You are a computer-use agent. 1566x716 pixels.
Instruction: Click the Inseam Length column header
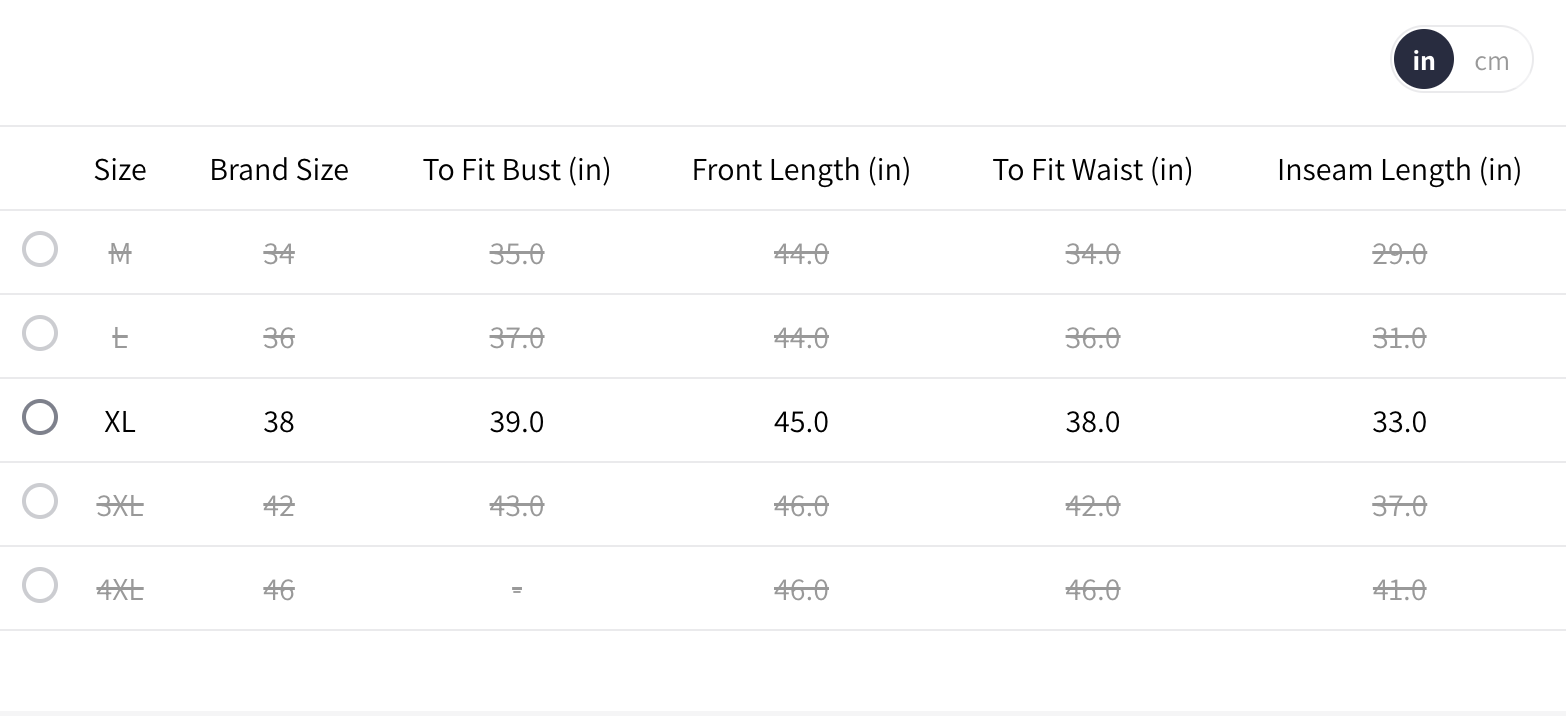click(x=1398, y=170)
